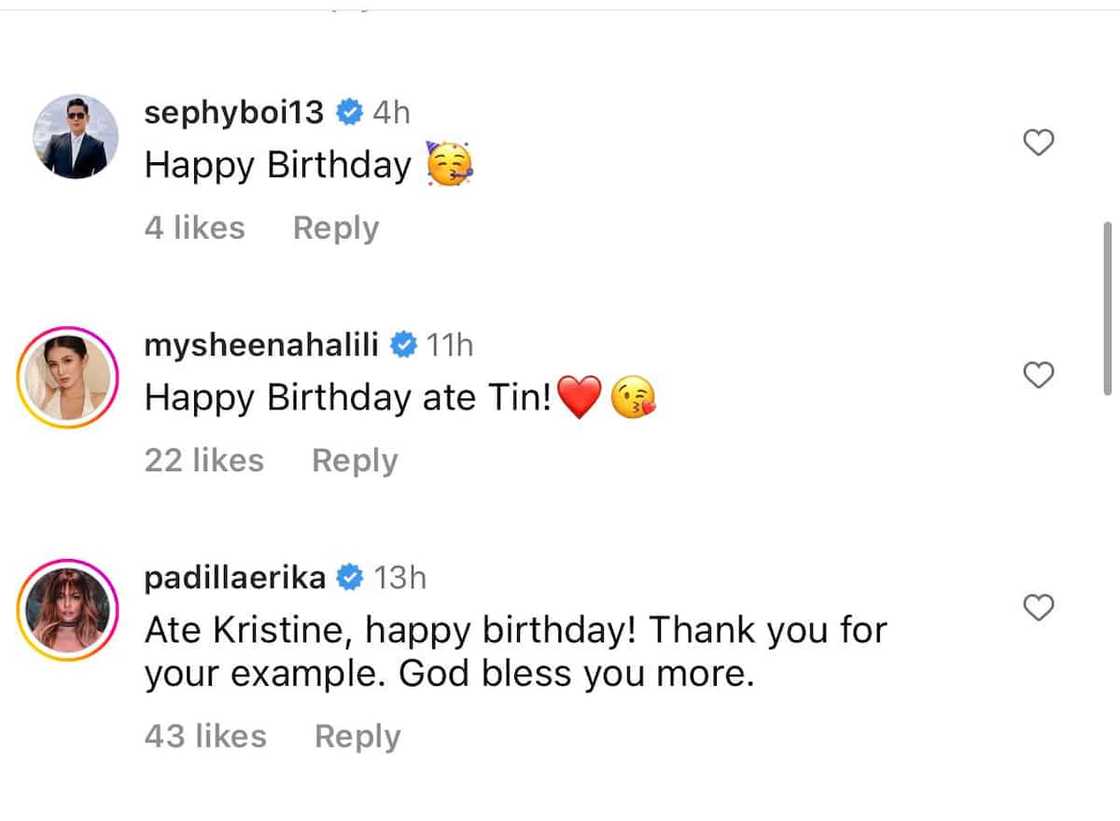Reply to sephyboi13's comment
Screen dimensions: 1120x821
click(x=336, y=228)
